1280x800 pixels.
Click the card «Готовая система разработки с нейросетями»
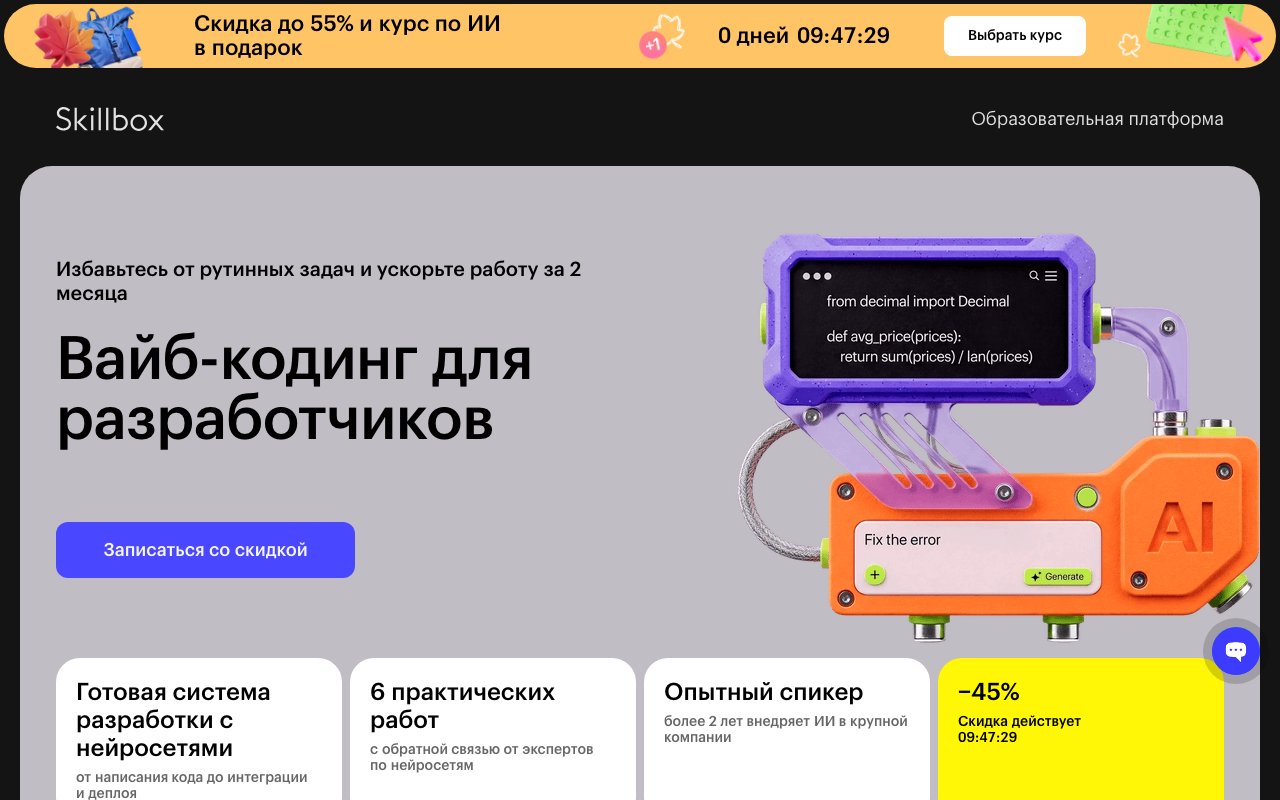(199, 729)
